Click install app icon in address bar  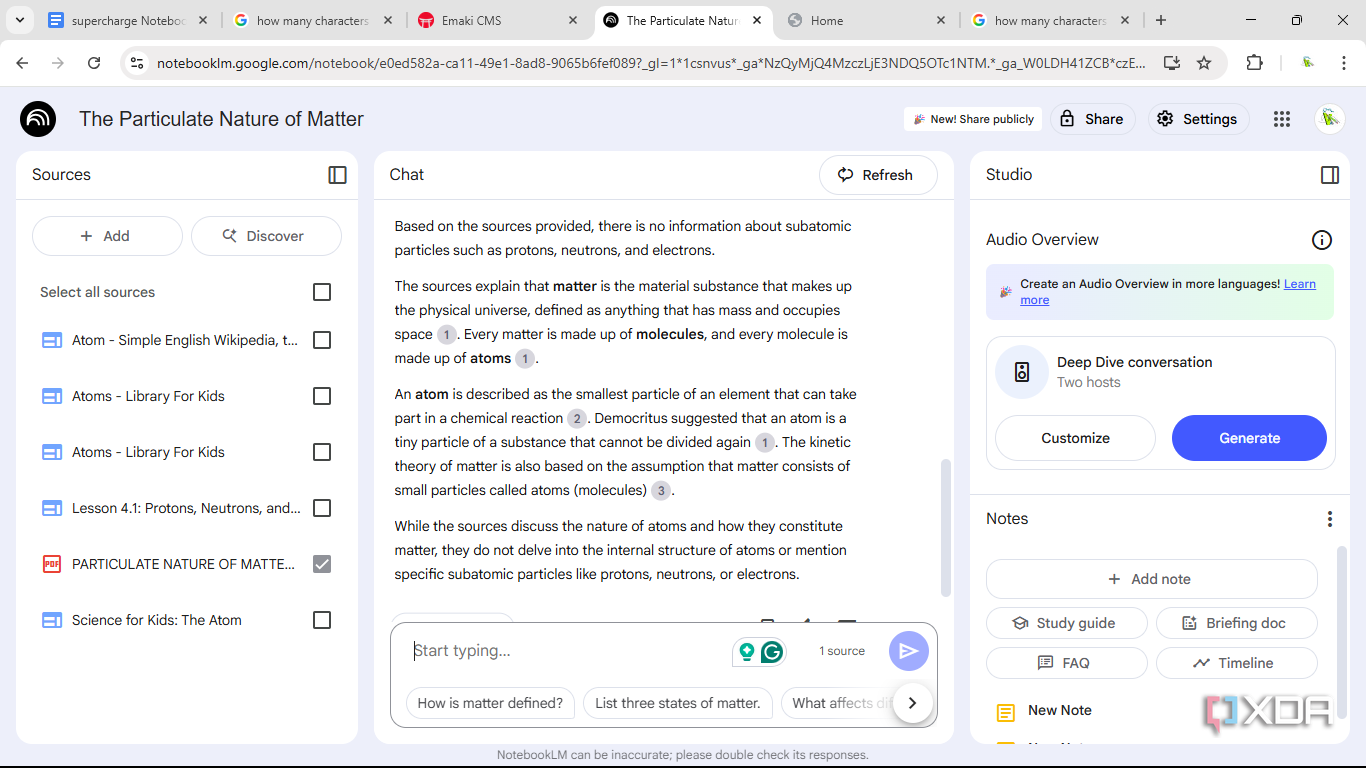[1171, 63]
